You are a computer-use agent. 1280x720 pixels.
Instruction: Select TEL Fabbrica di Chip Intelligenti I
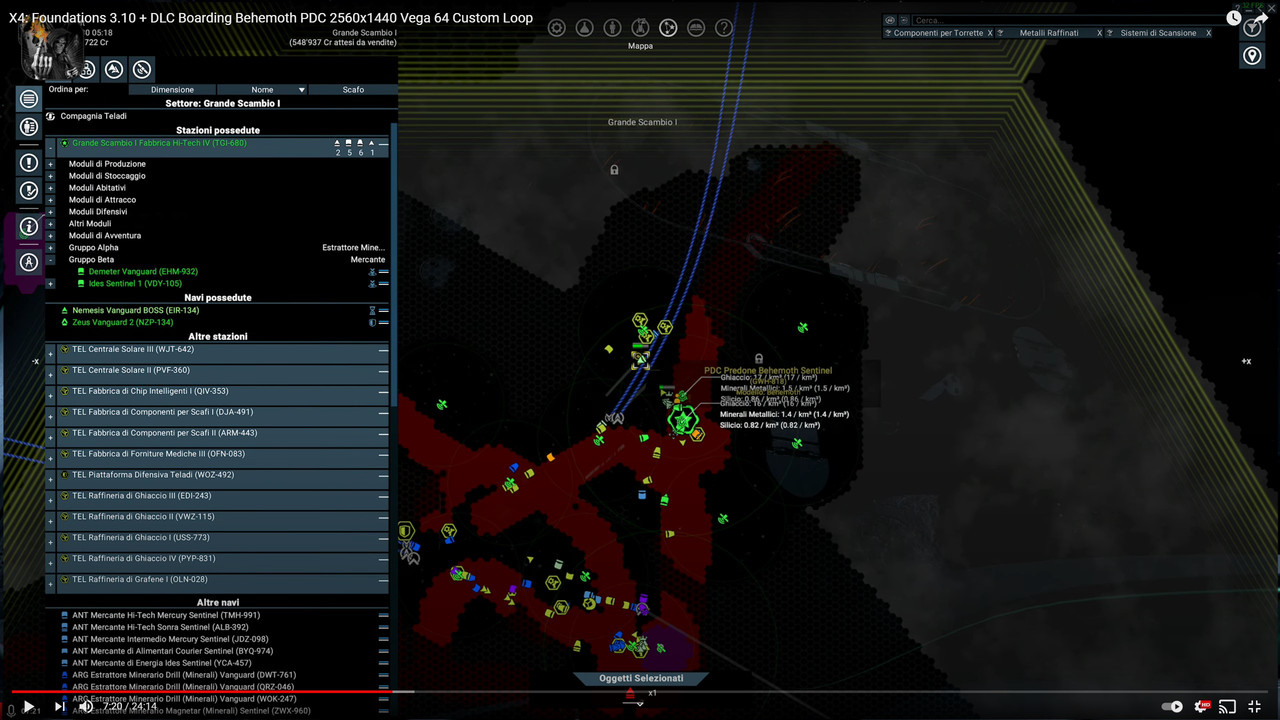tap(223, 392)
